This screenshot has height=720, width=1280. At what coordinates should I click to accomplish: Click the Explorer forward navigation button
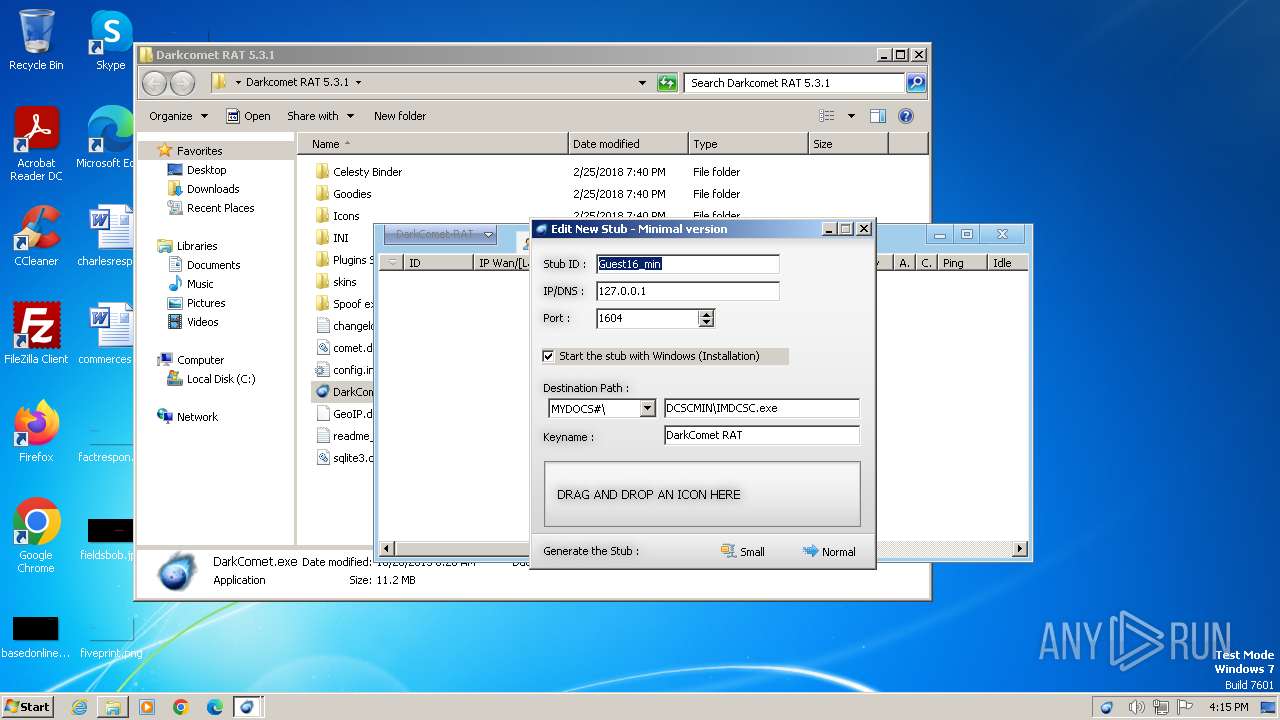(x=182, y=83)
